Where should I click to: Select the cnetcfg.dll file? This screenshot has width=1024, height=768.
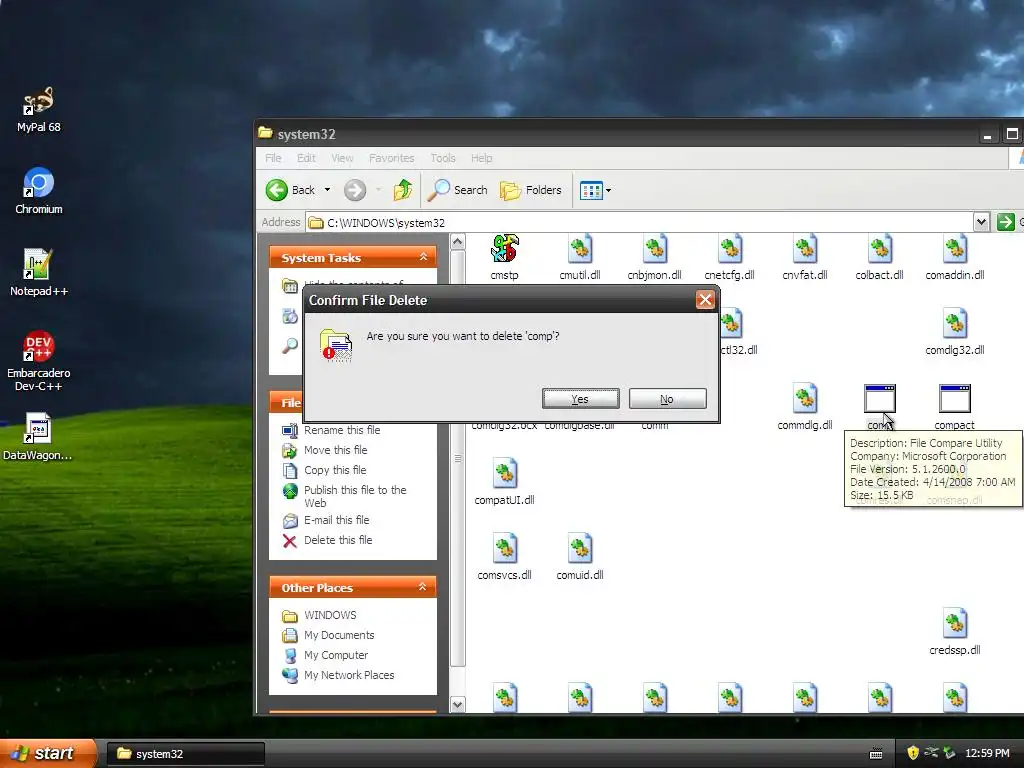(729, 257)
